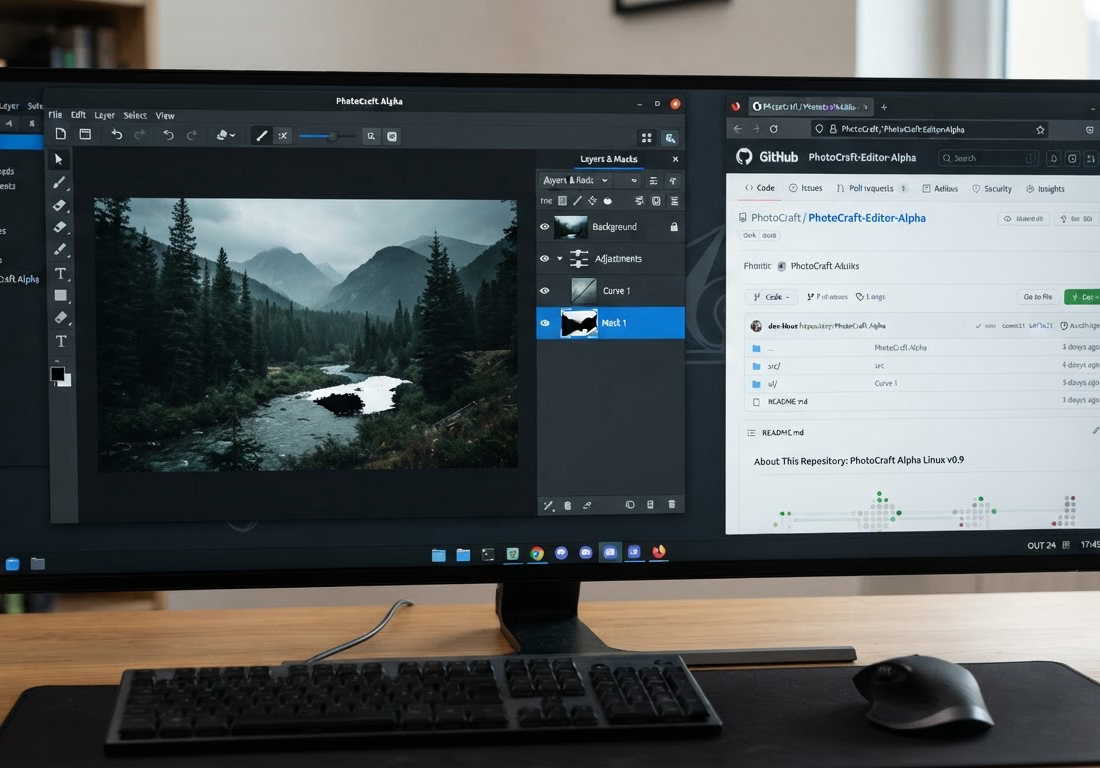Switch to the Insights tab on GitHub

click(x=1045, y=189)
